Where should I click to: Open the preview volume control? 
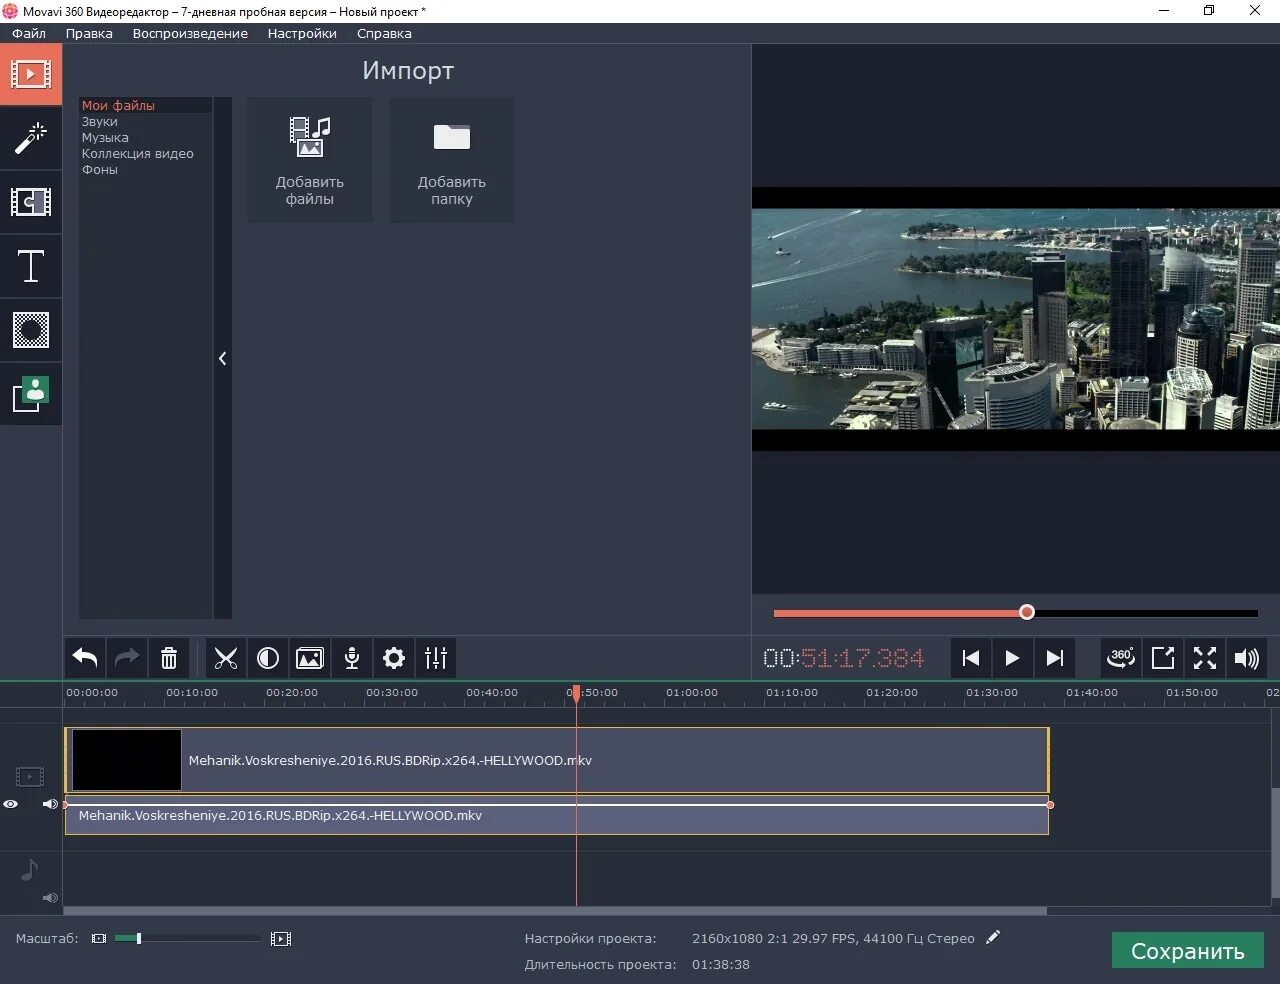coord(1247,658)
